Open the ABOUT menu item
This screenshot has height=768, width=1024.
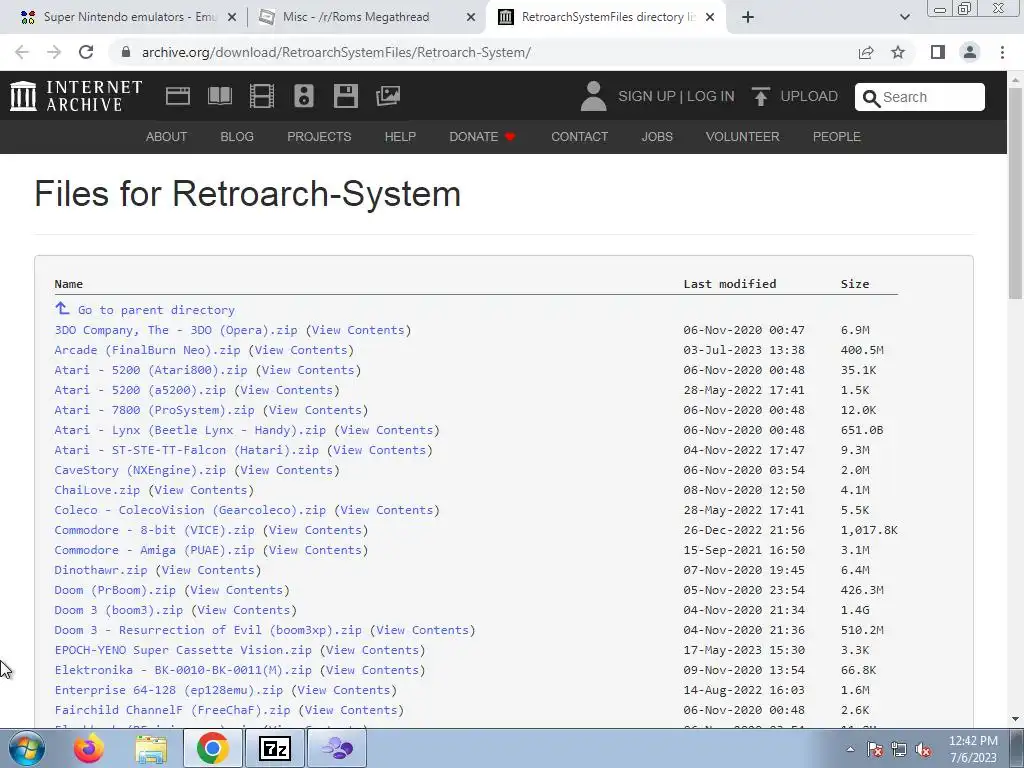(166, 136)
